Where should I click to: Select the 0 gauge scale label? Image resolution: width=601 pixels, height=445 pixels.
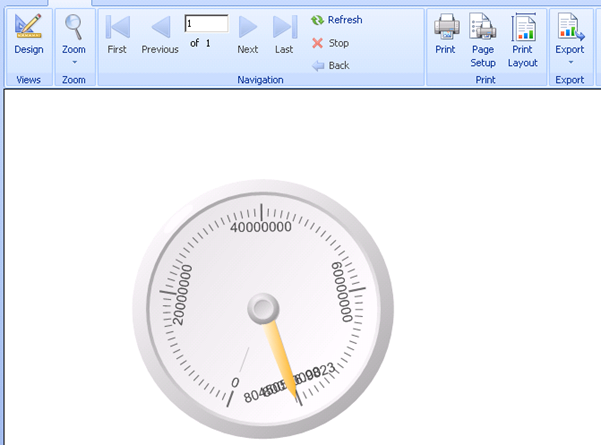235,382
